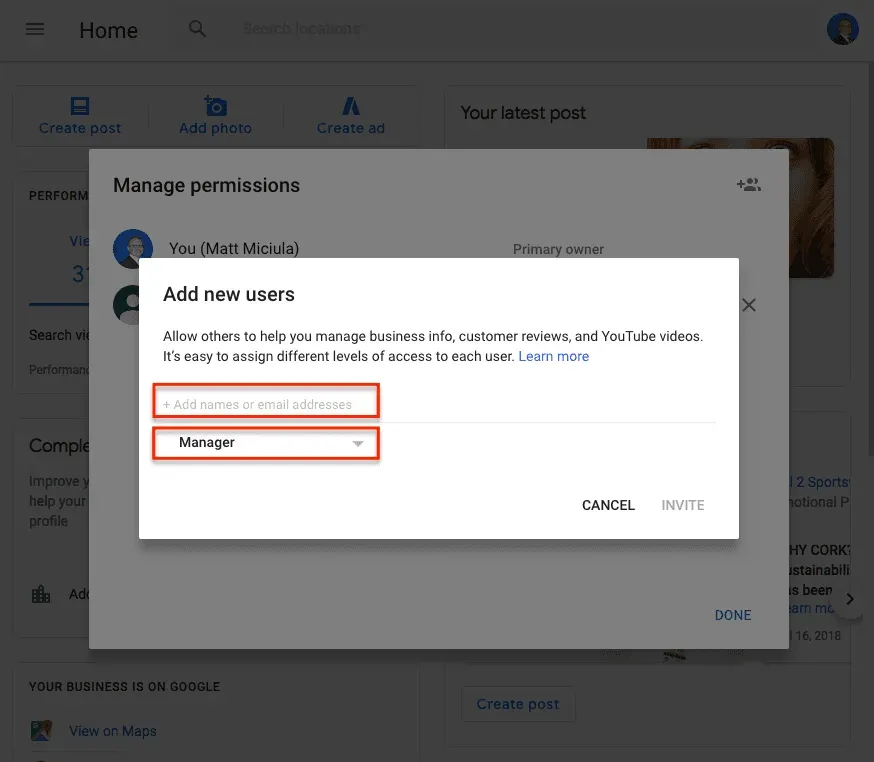874x762 pixels.
Task: Select the Create post icon
Action: (x=80, y=105)
